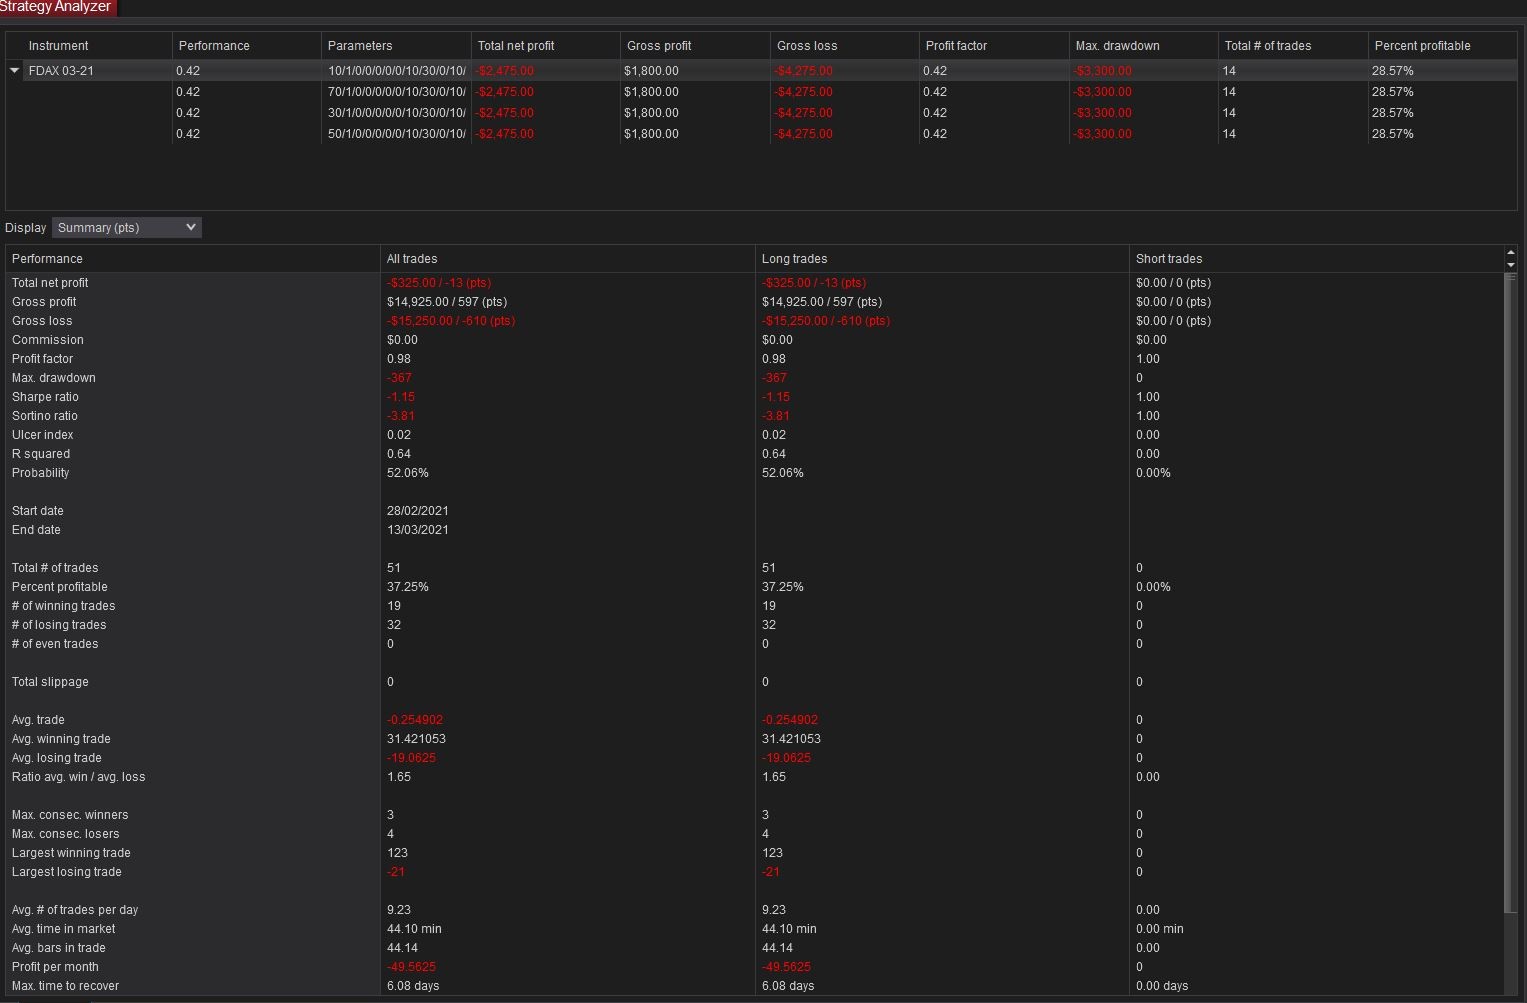Sort the grid by Profit factor column
Image resolution: width=1527 pixels, height=1003 pixels.
pyautogui.click(x=957, y=45)
